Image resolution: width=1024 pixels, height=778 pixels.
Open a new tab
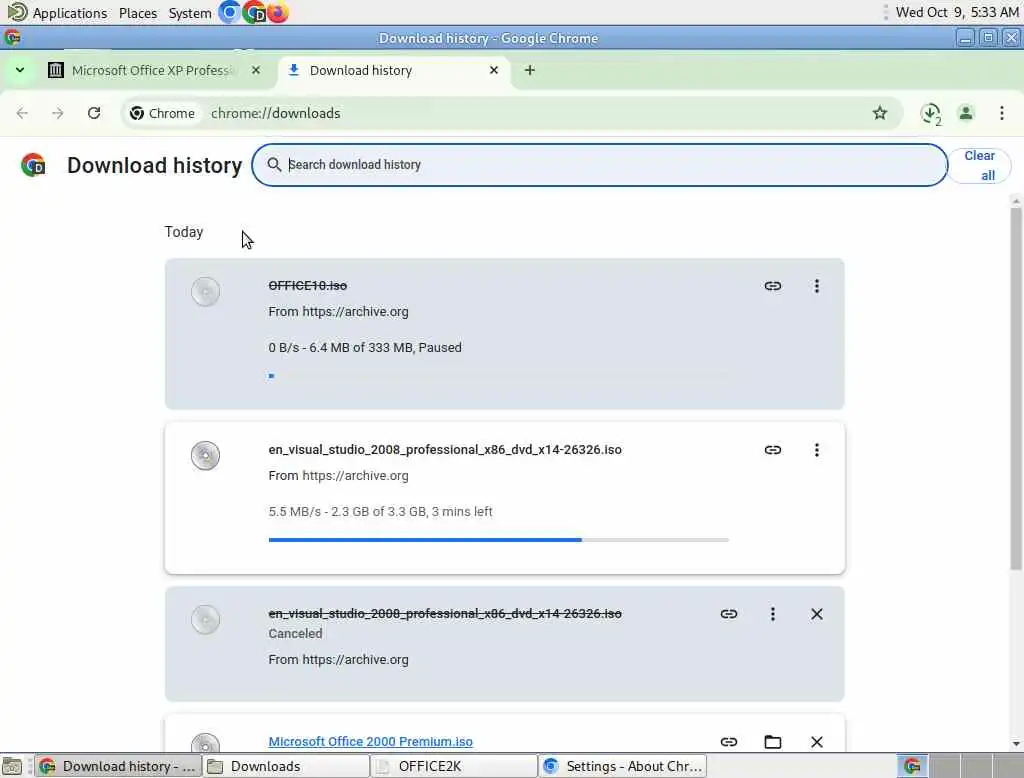(530, 70)
